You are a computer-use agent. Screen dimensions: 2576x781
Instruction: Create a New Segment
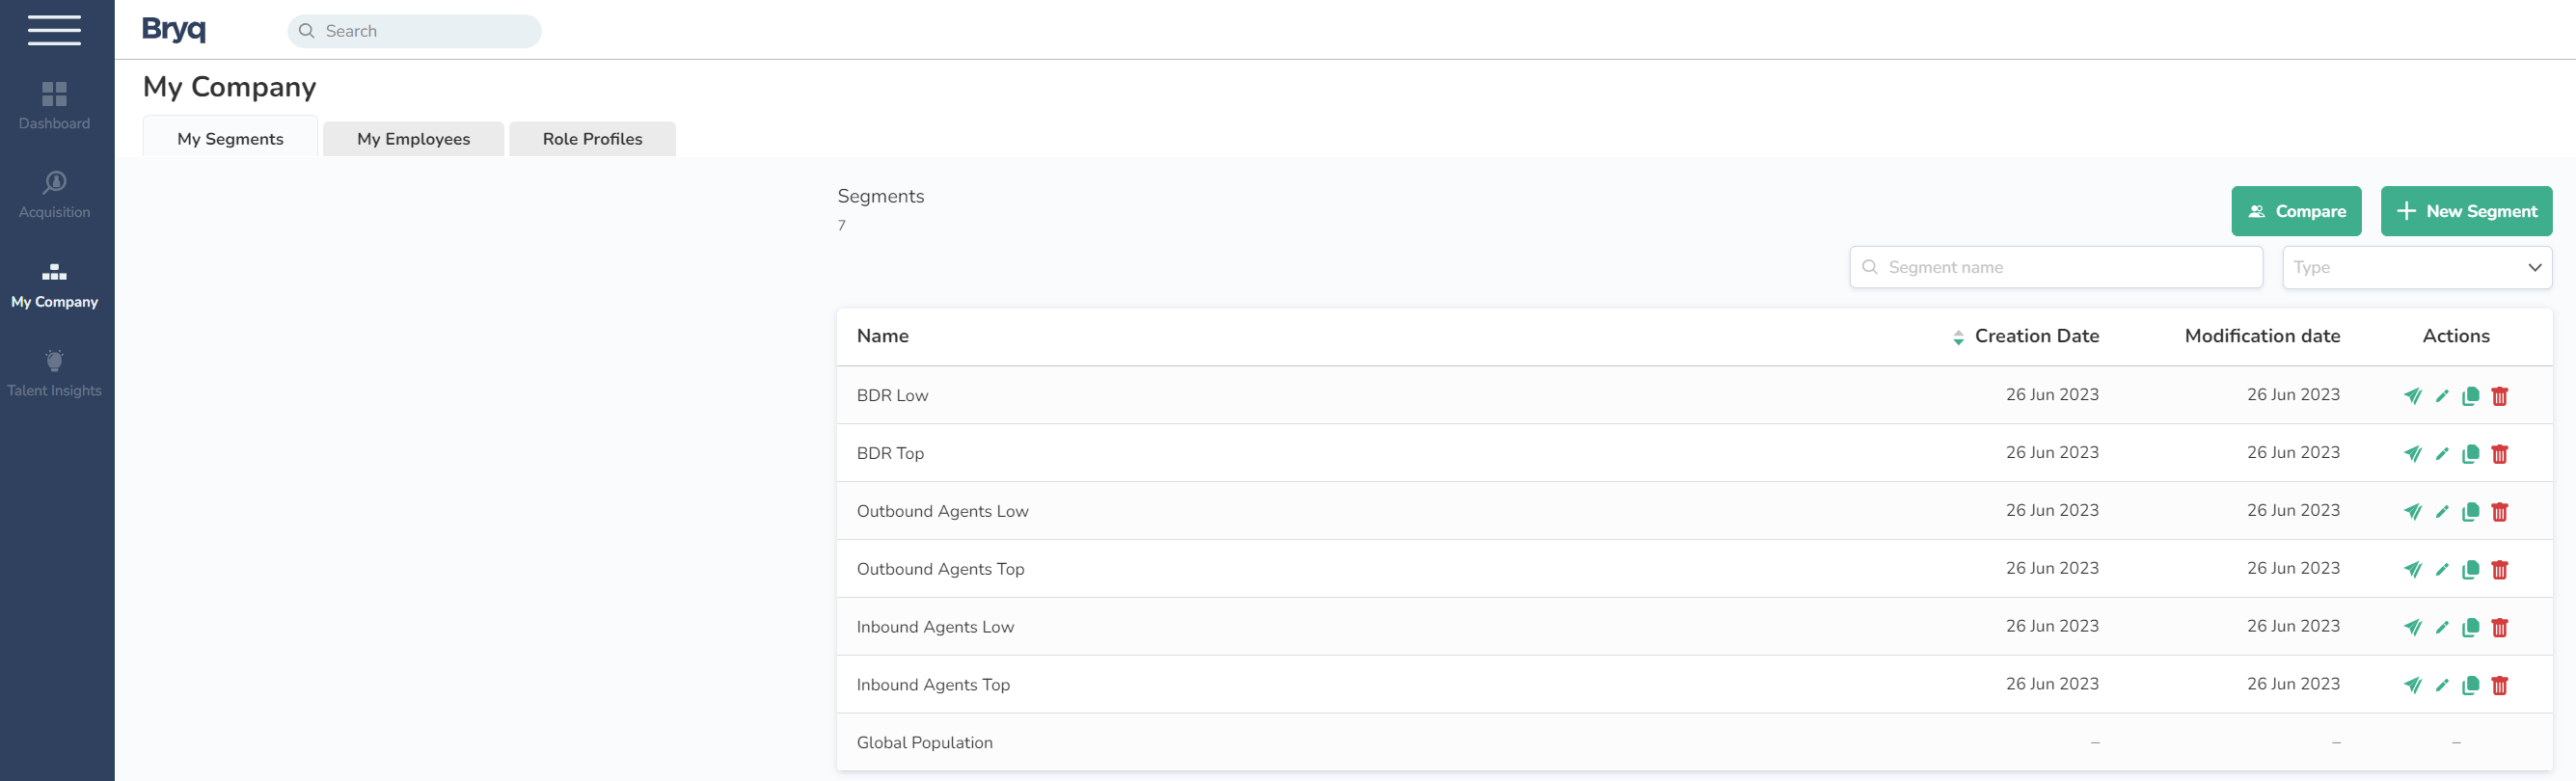(x=2465, y=212)
